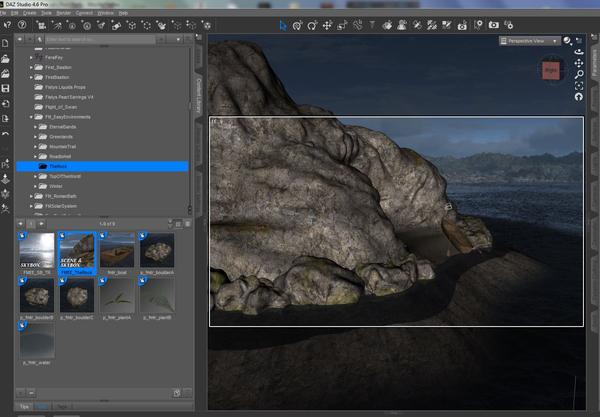The height and width of the screenshot is (417, 600).
Task: Click the zoom magnifier viewport control
Action: 581,74
